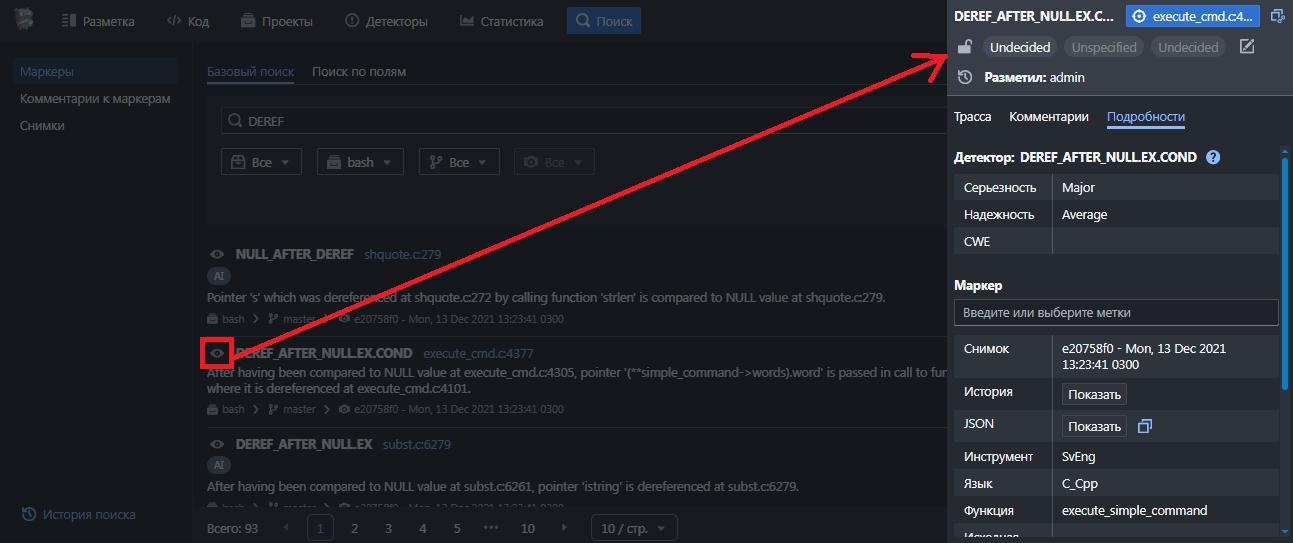Open the bash project dropdown filter
The height and width of the screenshot is (543, 1293).
[x=360, y=162]
